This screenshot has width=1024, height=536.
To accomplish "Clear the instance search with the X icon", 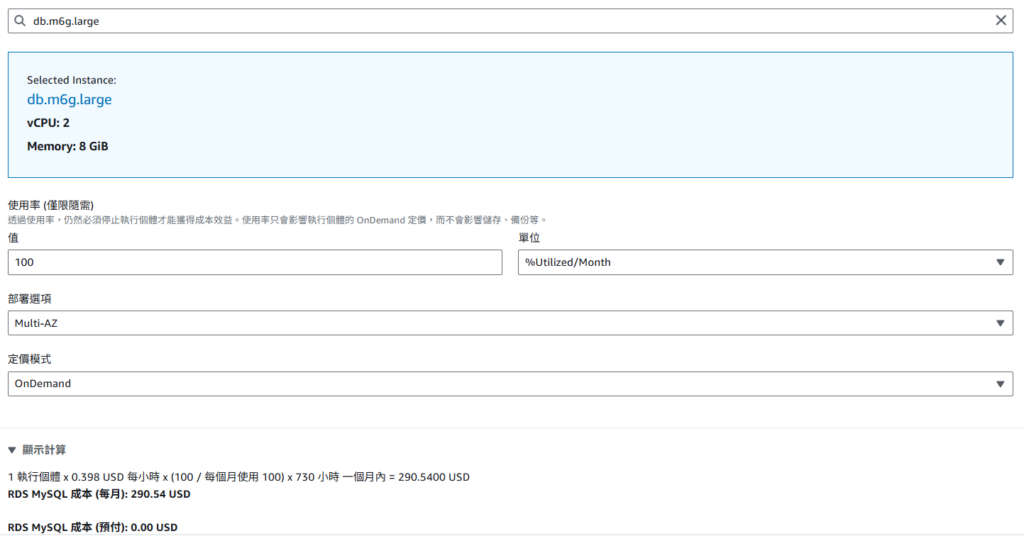I will point(1001,20).
